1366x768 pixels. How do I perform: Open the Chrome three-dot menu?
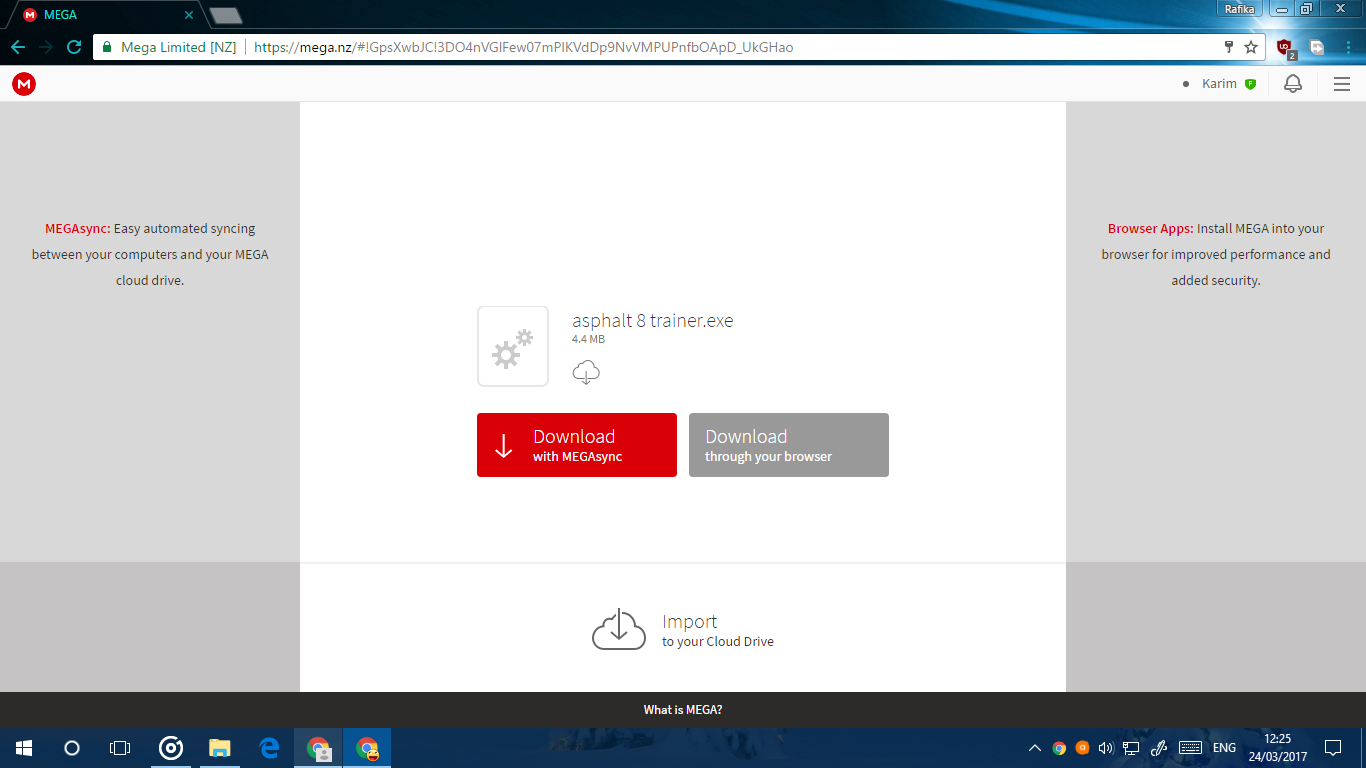tap(1347, 47)
